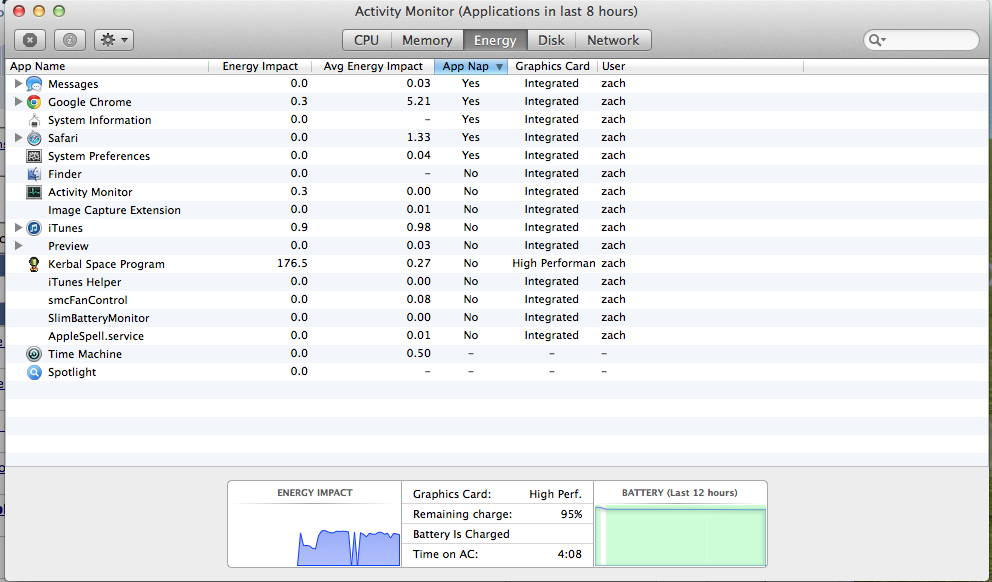This screenshot has width=992, height=582.
Task: Sort by Graphics Card column
Action: pyautogui.click(x=552, y=66)
